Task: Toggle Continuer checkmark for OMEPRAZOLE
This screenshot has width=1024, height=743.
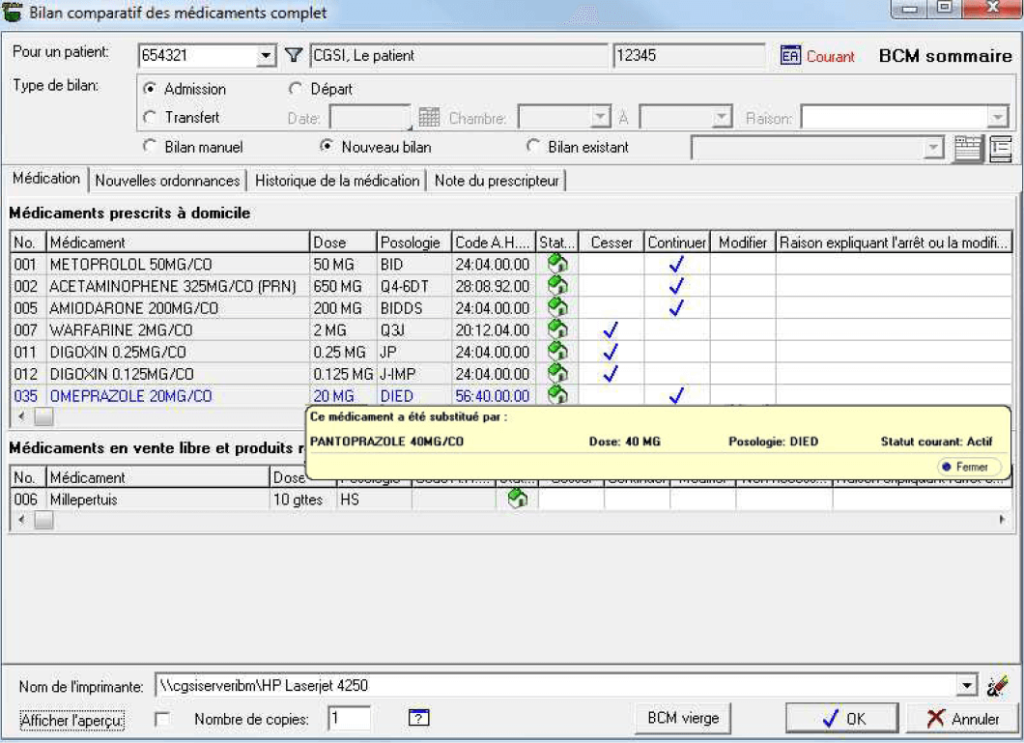Action: coord(677,395)
